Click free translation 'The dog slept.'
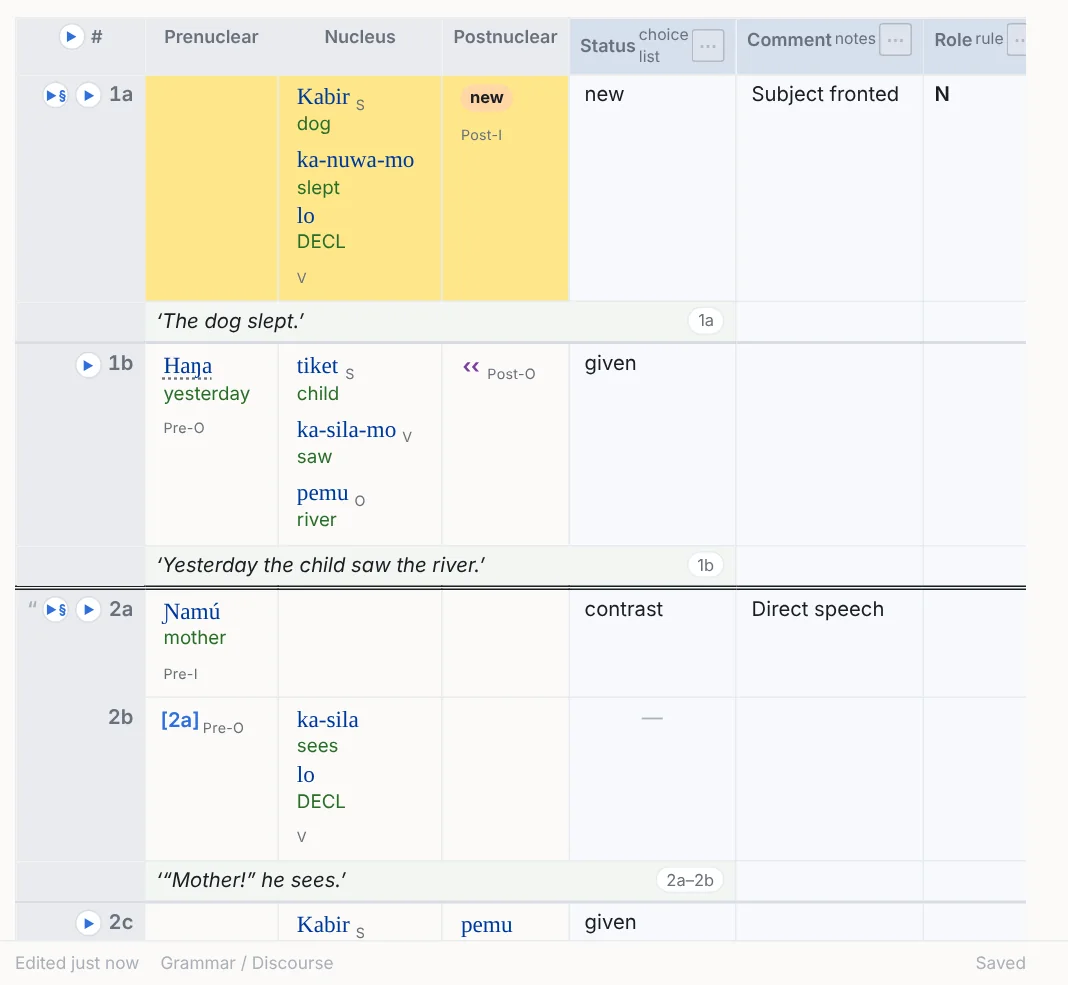 (x=231, y=321)
